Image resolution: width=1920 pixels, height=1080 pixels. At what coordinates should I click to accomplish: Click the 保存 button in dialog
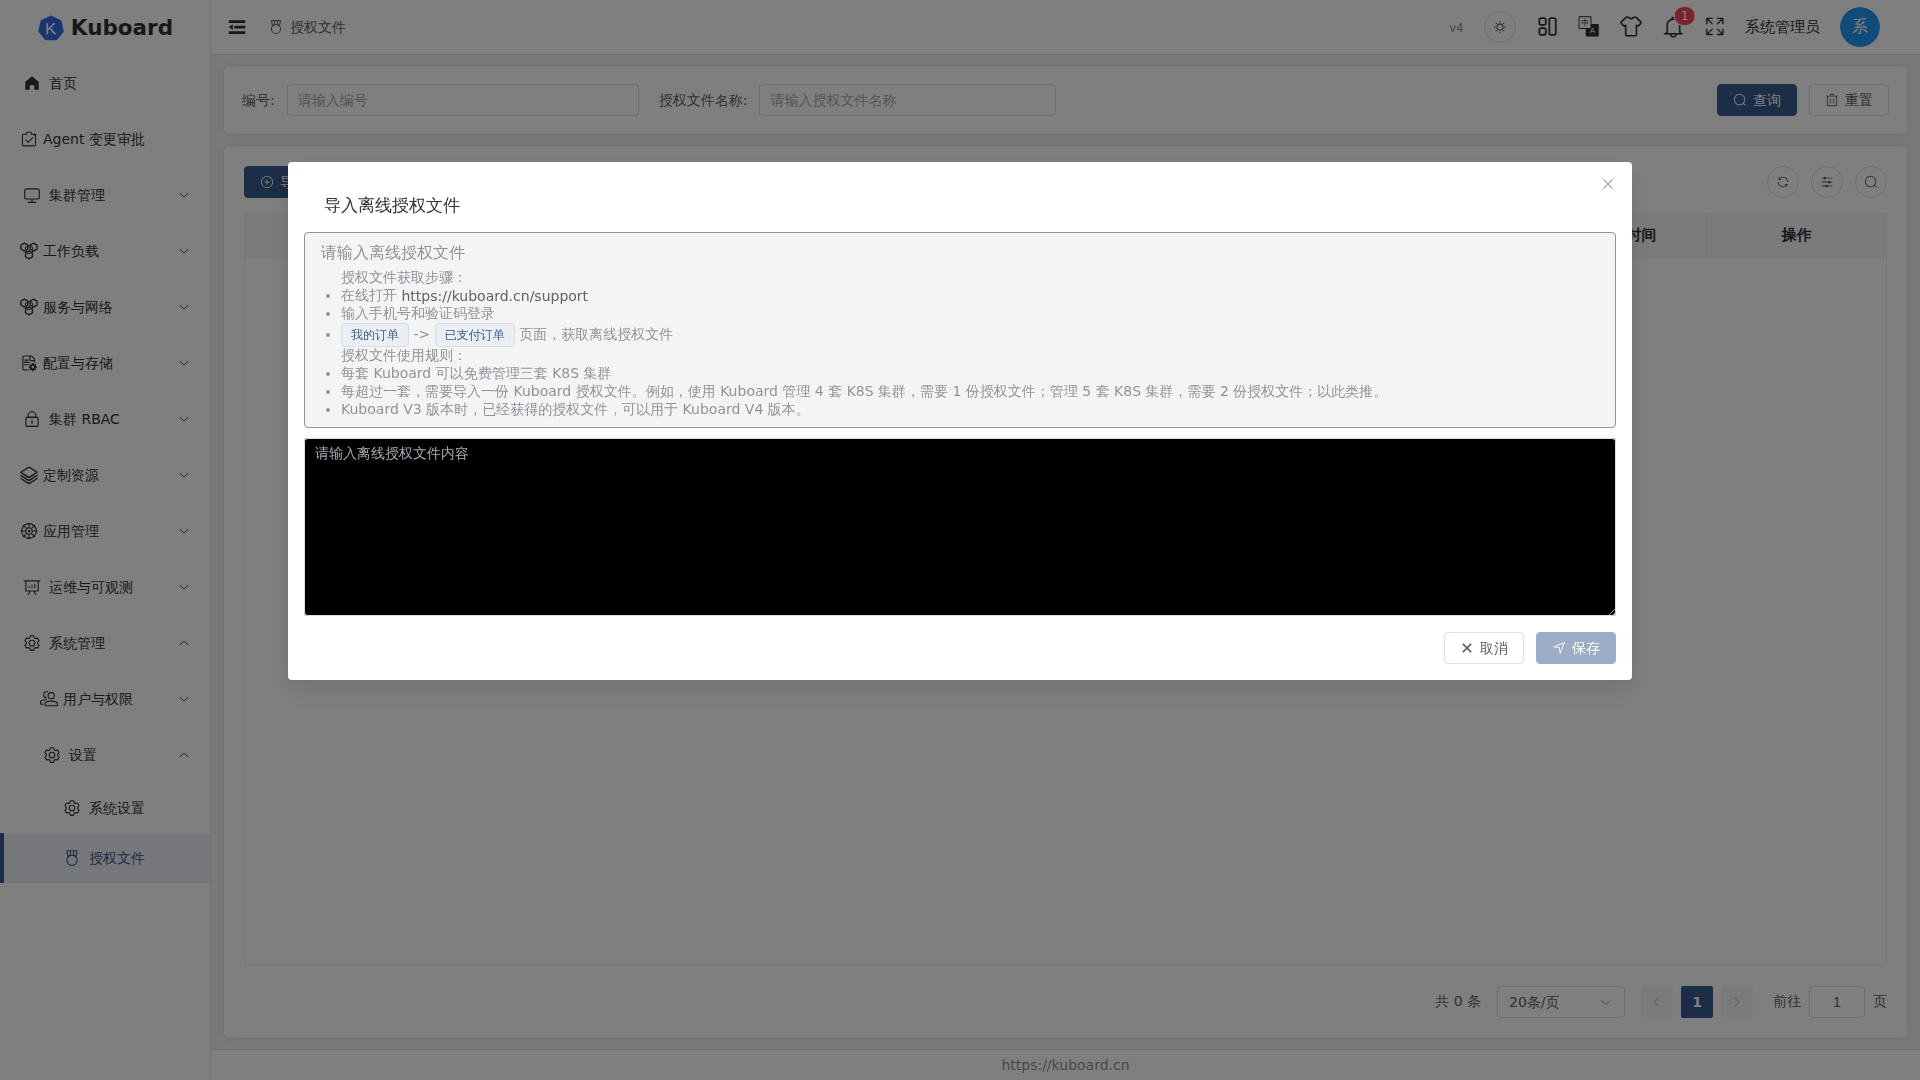tap(1576, 648)
